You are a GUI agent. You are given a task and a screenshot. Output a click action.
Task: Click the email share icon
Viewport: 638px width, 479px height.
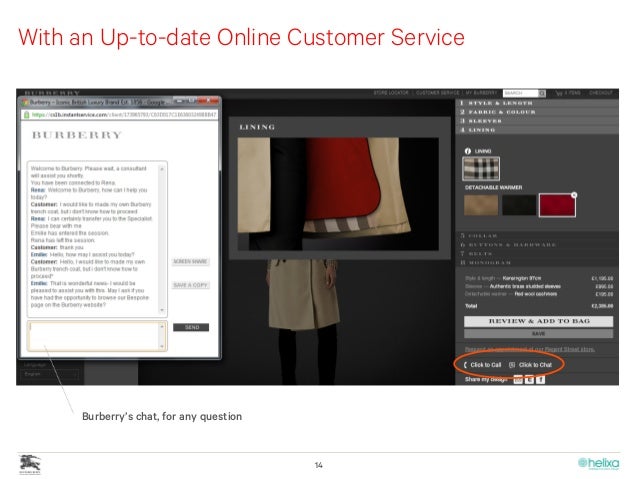pos(518,380)
